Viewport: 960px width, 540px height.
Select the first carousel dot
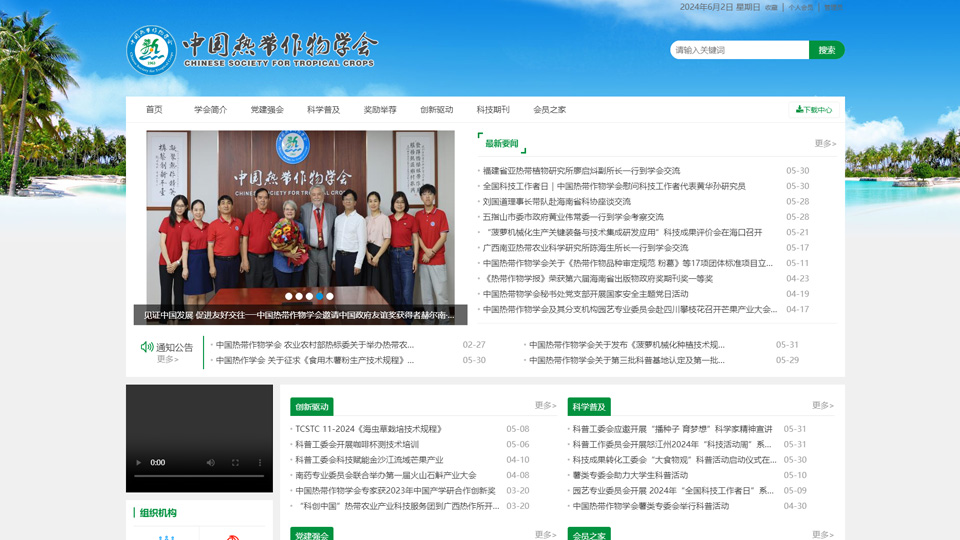pos(288,296)
